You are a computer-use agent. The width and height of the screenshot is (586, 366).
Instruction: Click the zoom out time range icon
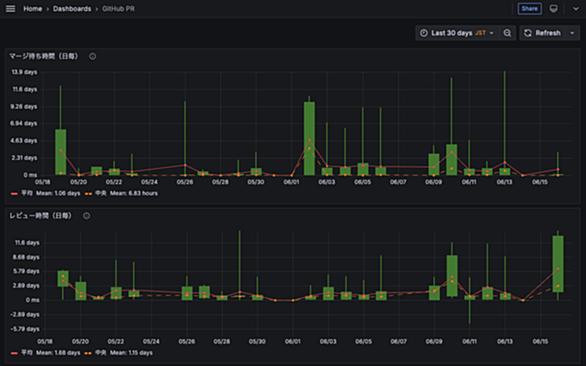pos(507,33)
